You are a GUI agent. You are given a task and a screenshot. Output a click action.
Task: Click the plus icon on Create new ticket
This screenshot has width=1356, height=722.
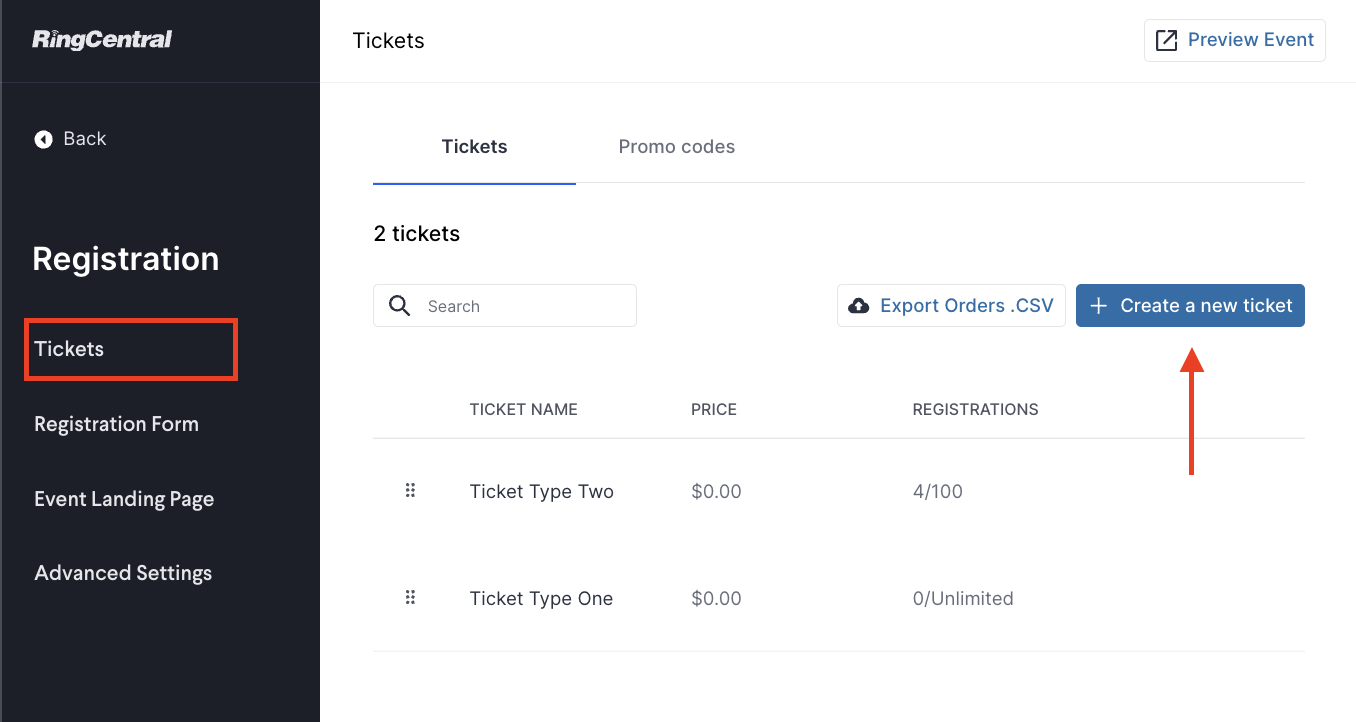pos(1098,306)
